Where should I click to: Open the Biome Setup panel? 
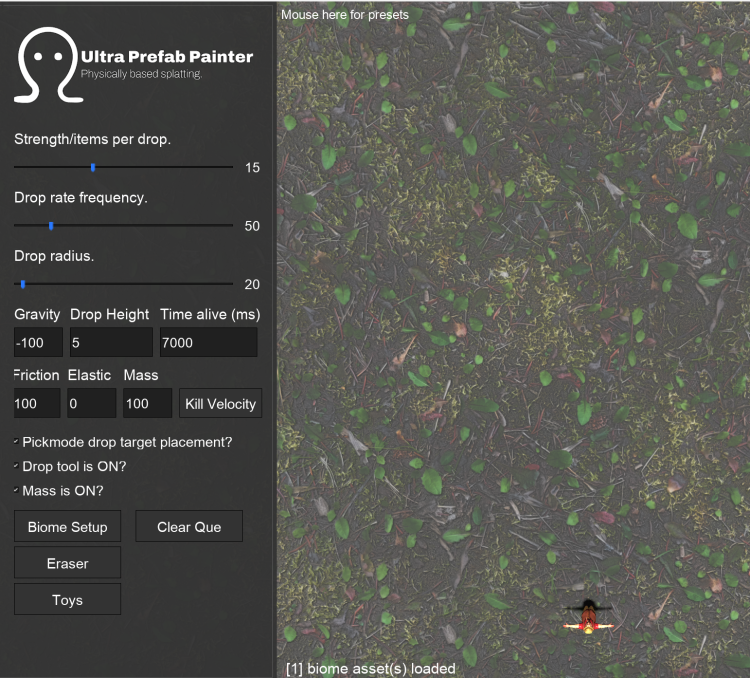(x=67, y=527)
